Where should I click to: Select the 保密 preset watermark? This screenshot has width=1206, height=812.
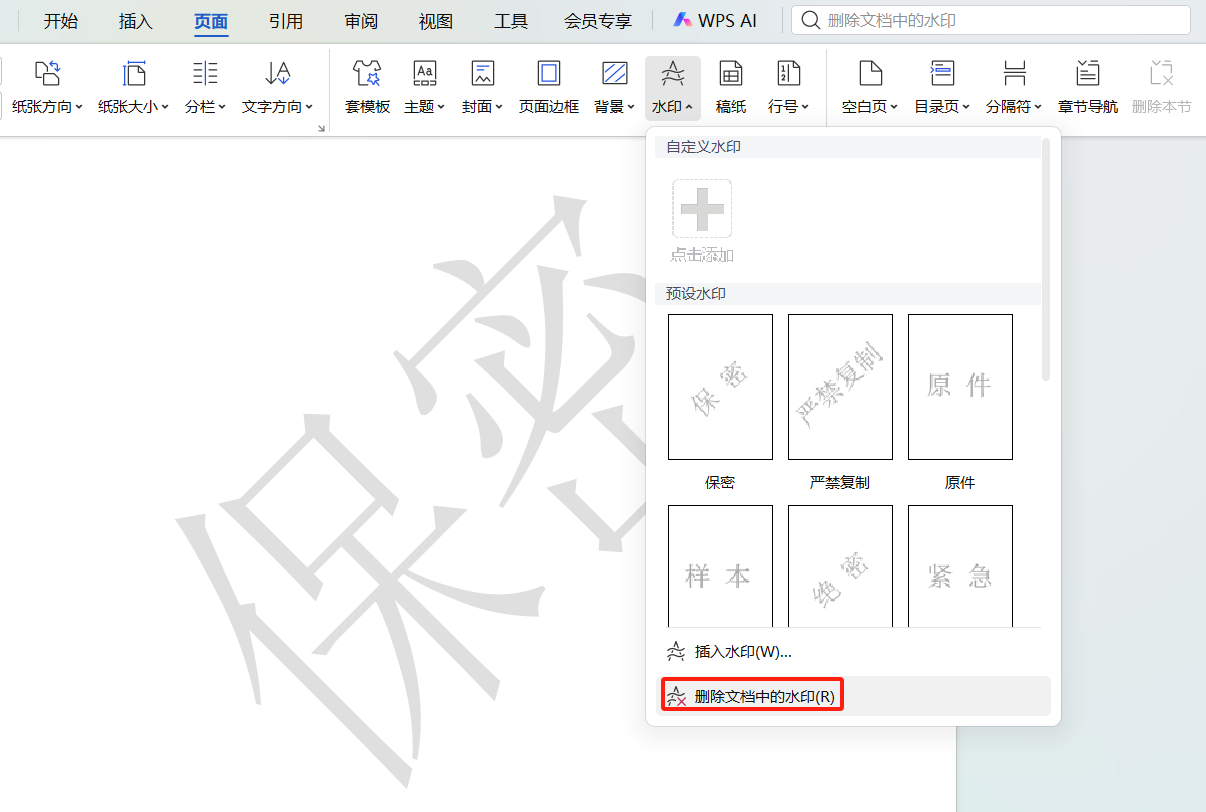[x=720, y=387]
